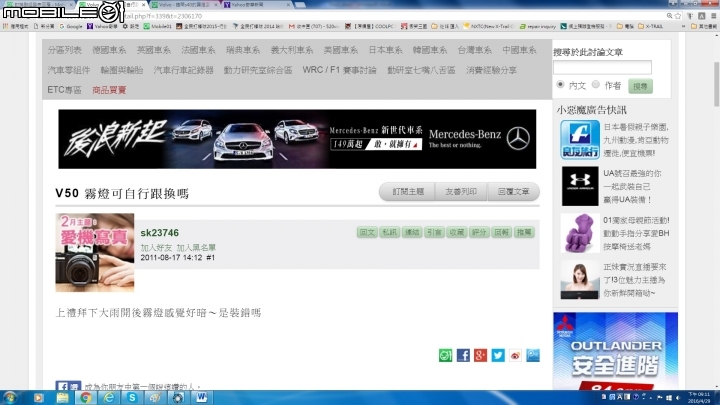Share post via Plurk icon
This screenshot has height=405, width=720.
533,355
